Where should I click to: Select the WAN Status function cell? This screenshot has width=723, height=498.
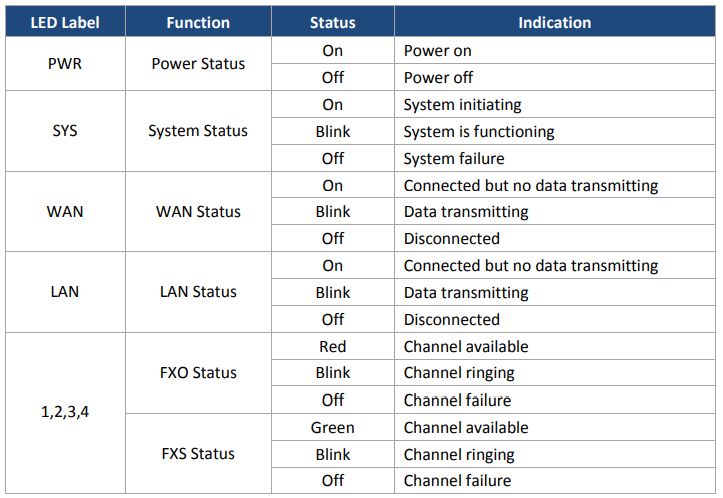pos(198,212)
